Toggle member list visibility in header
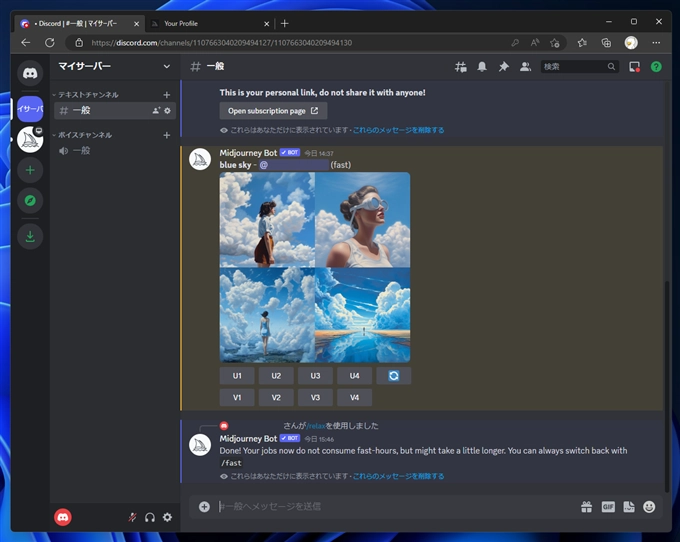This screenshot has width=680, height=542. 525,67
